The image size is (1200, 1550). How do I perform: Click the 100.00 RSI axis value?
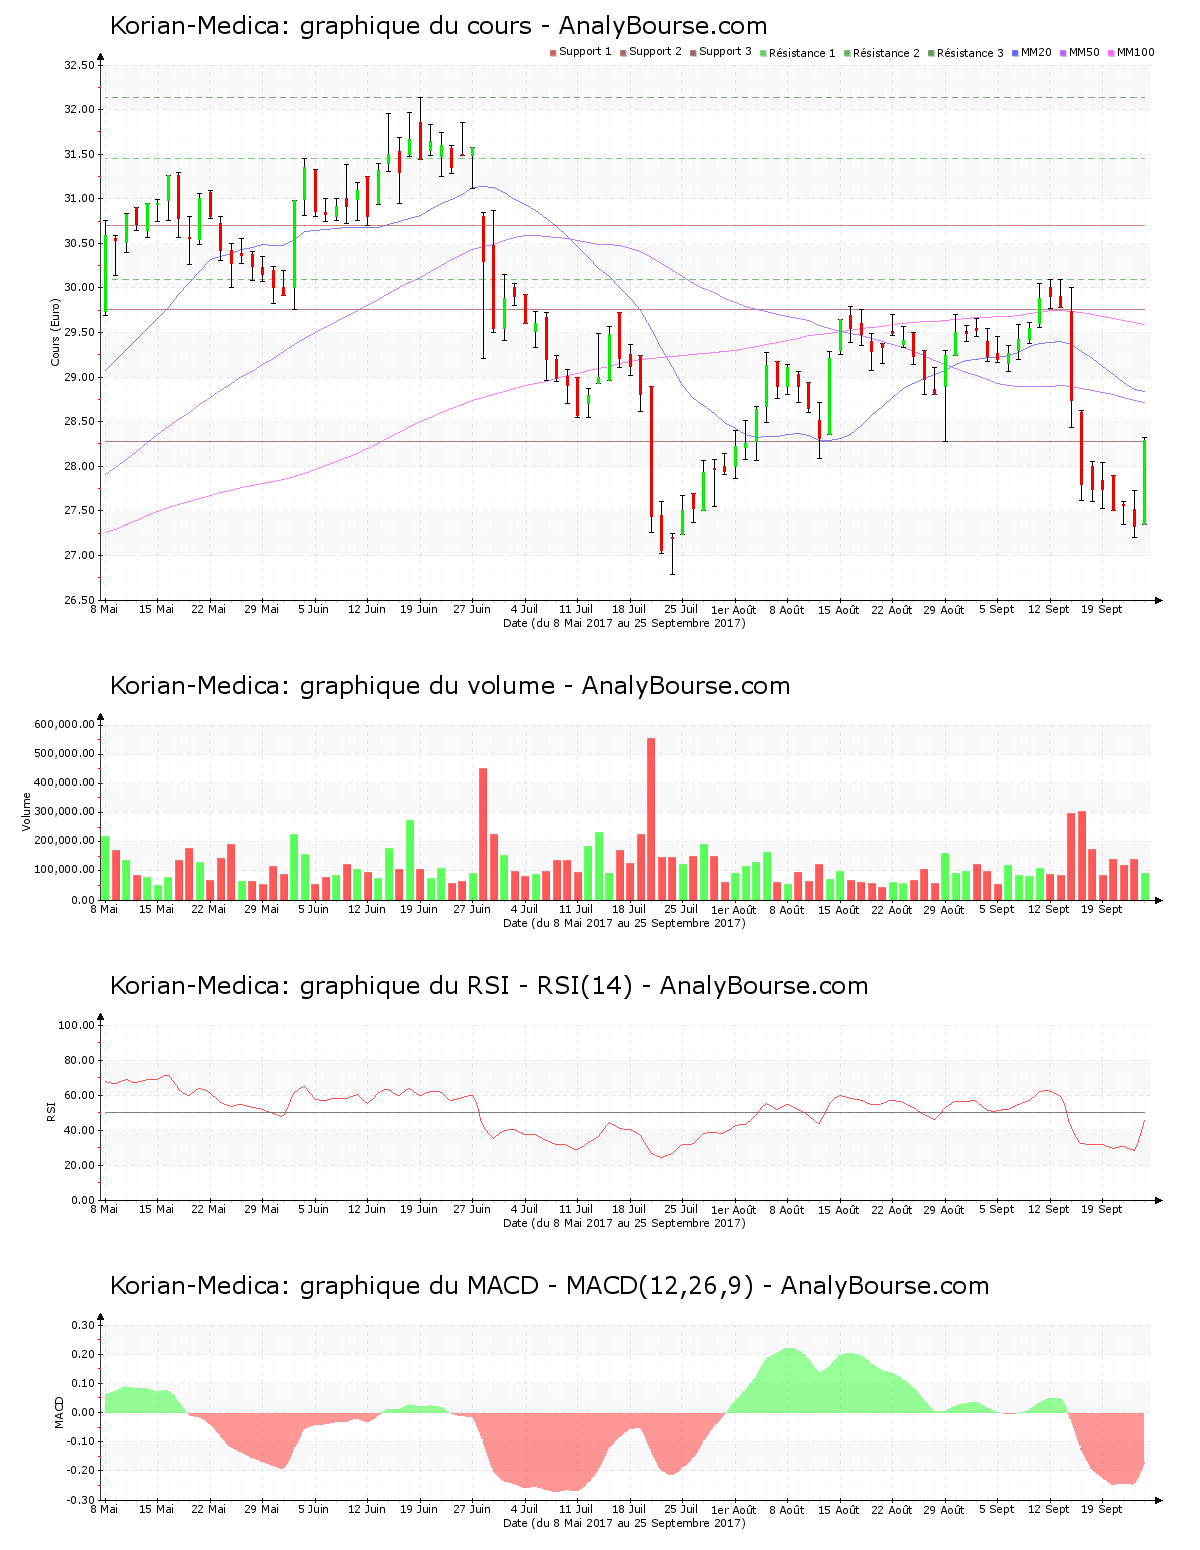click(77, 1025)
